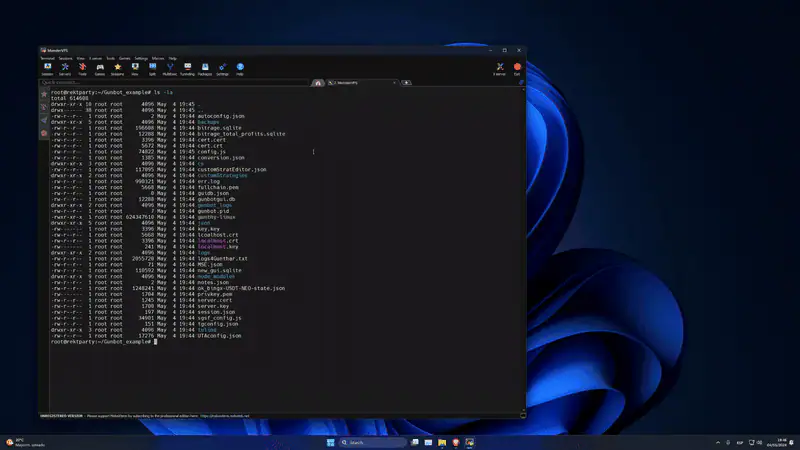Click the Split terminal icon

coord(152,69)
